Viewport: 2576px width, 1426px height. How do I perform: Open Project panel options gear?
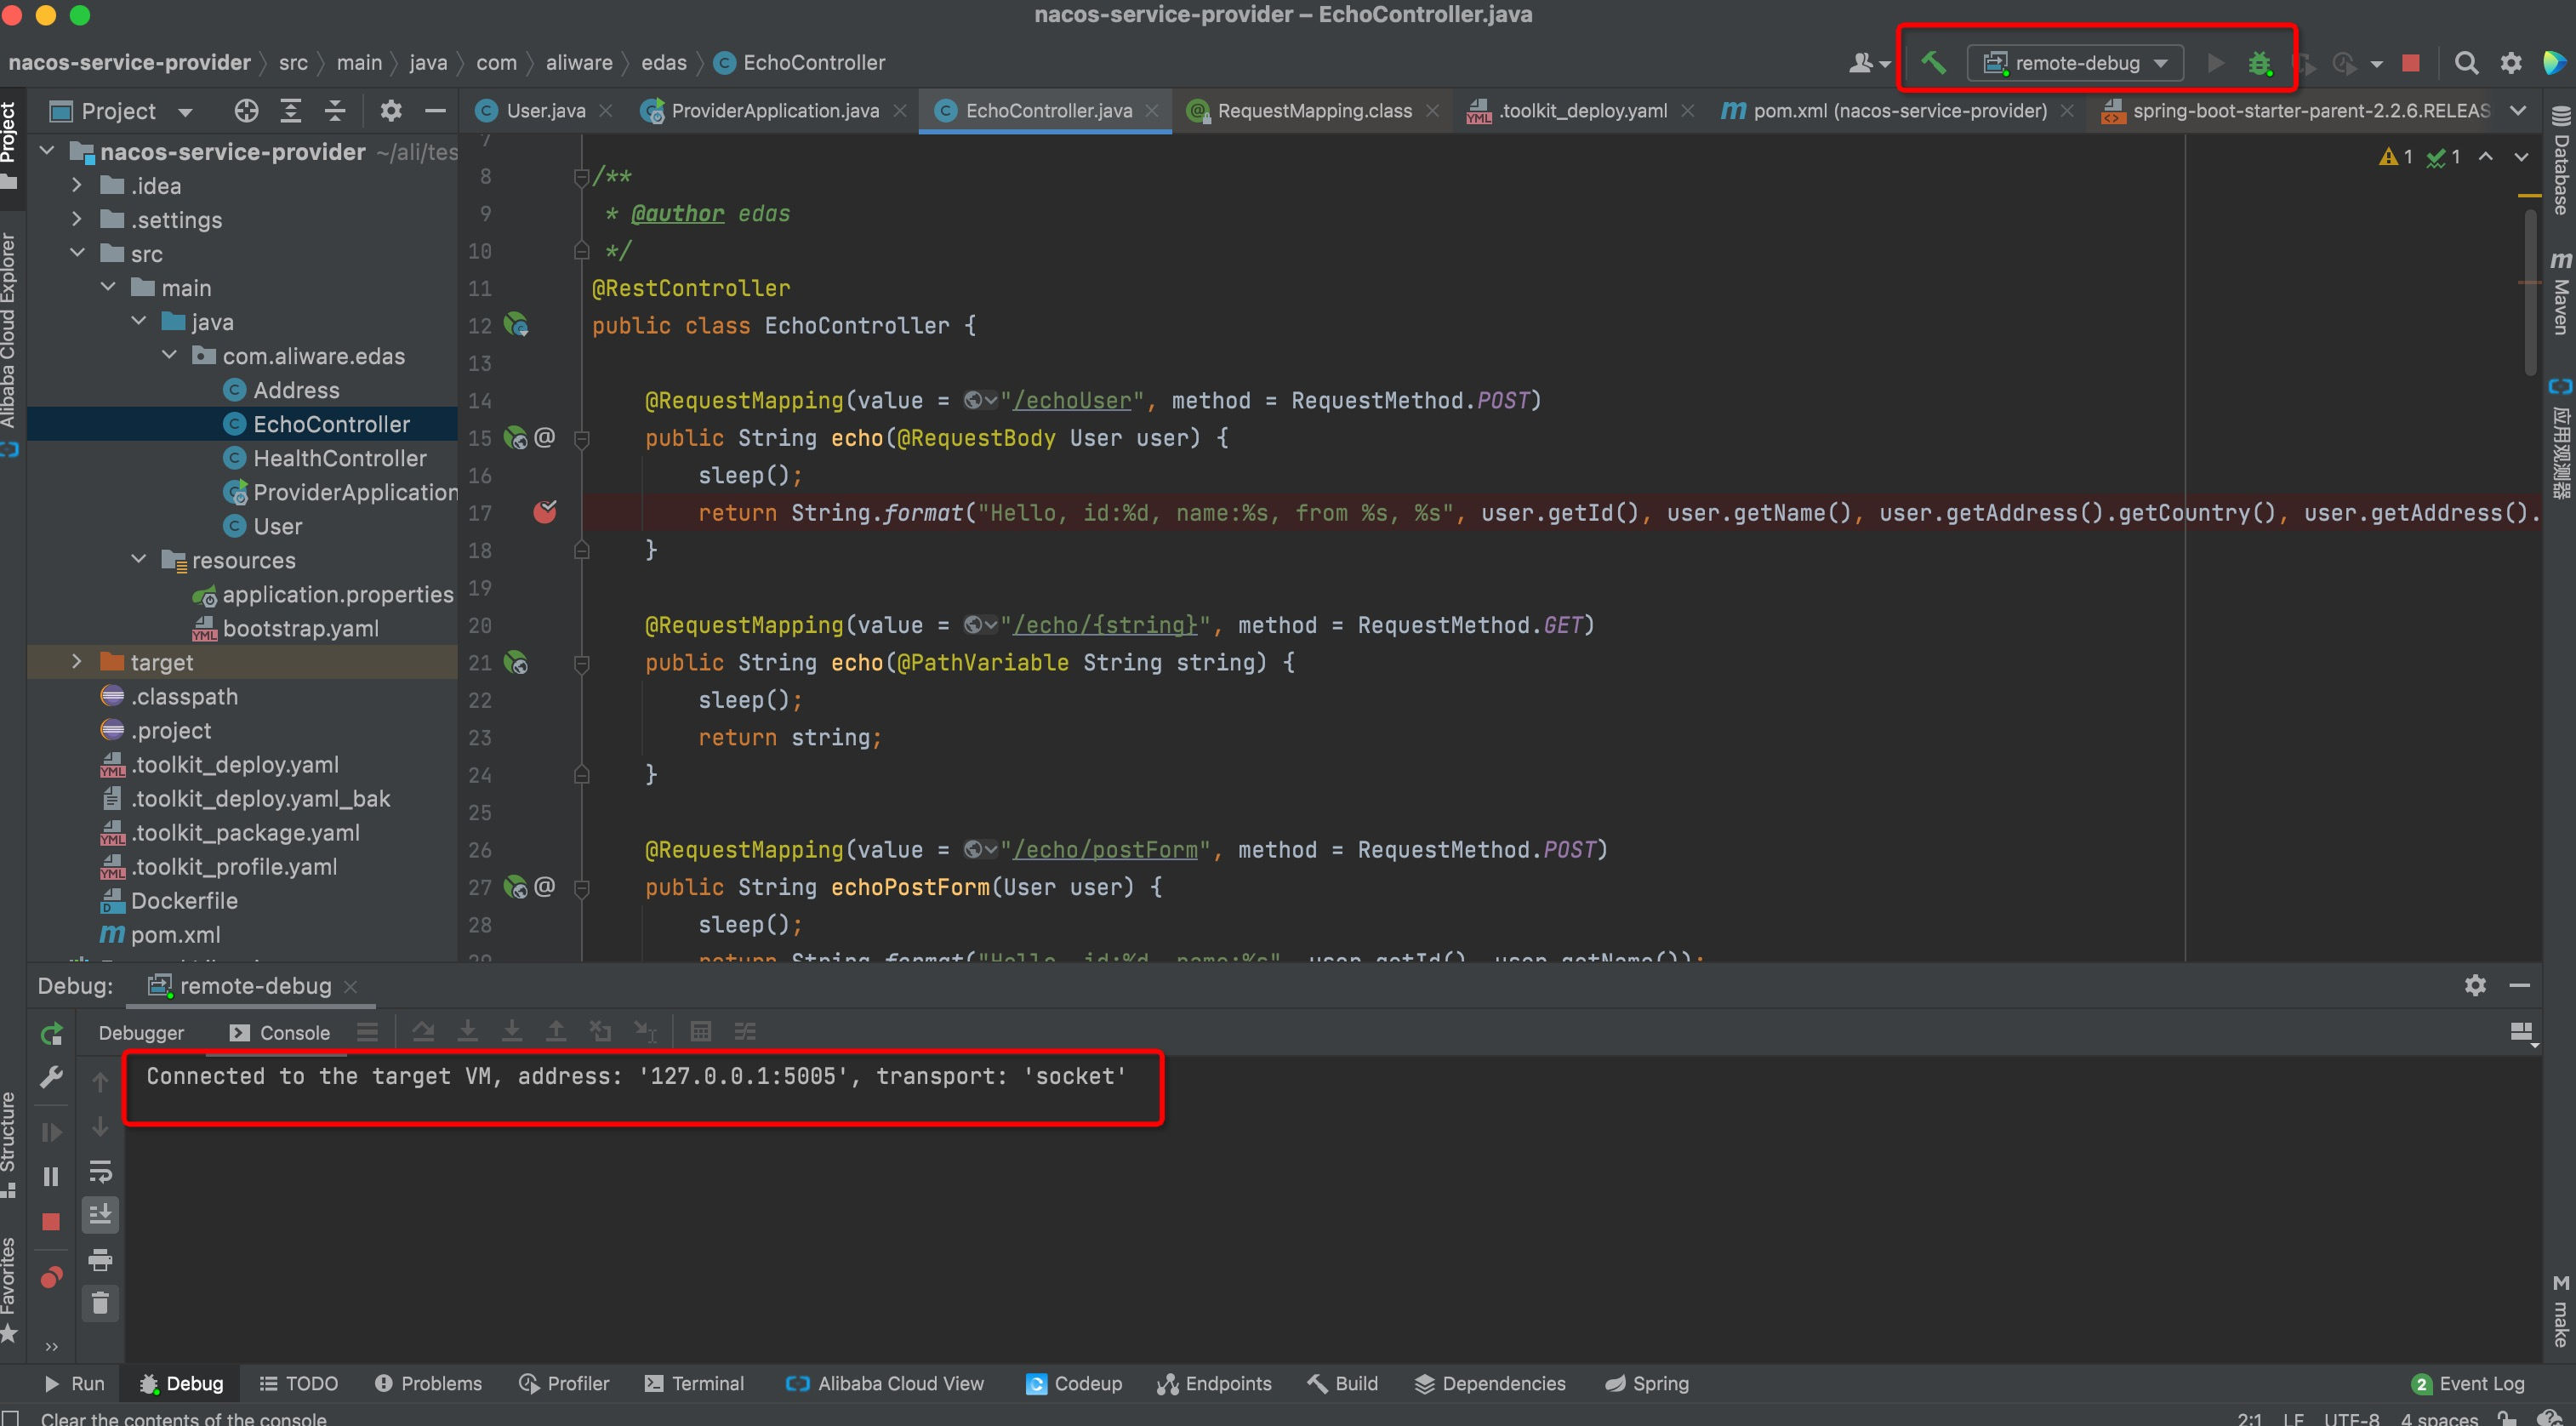[x=391, y=111]
